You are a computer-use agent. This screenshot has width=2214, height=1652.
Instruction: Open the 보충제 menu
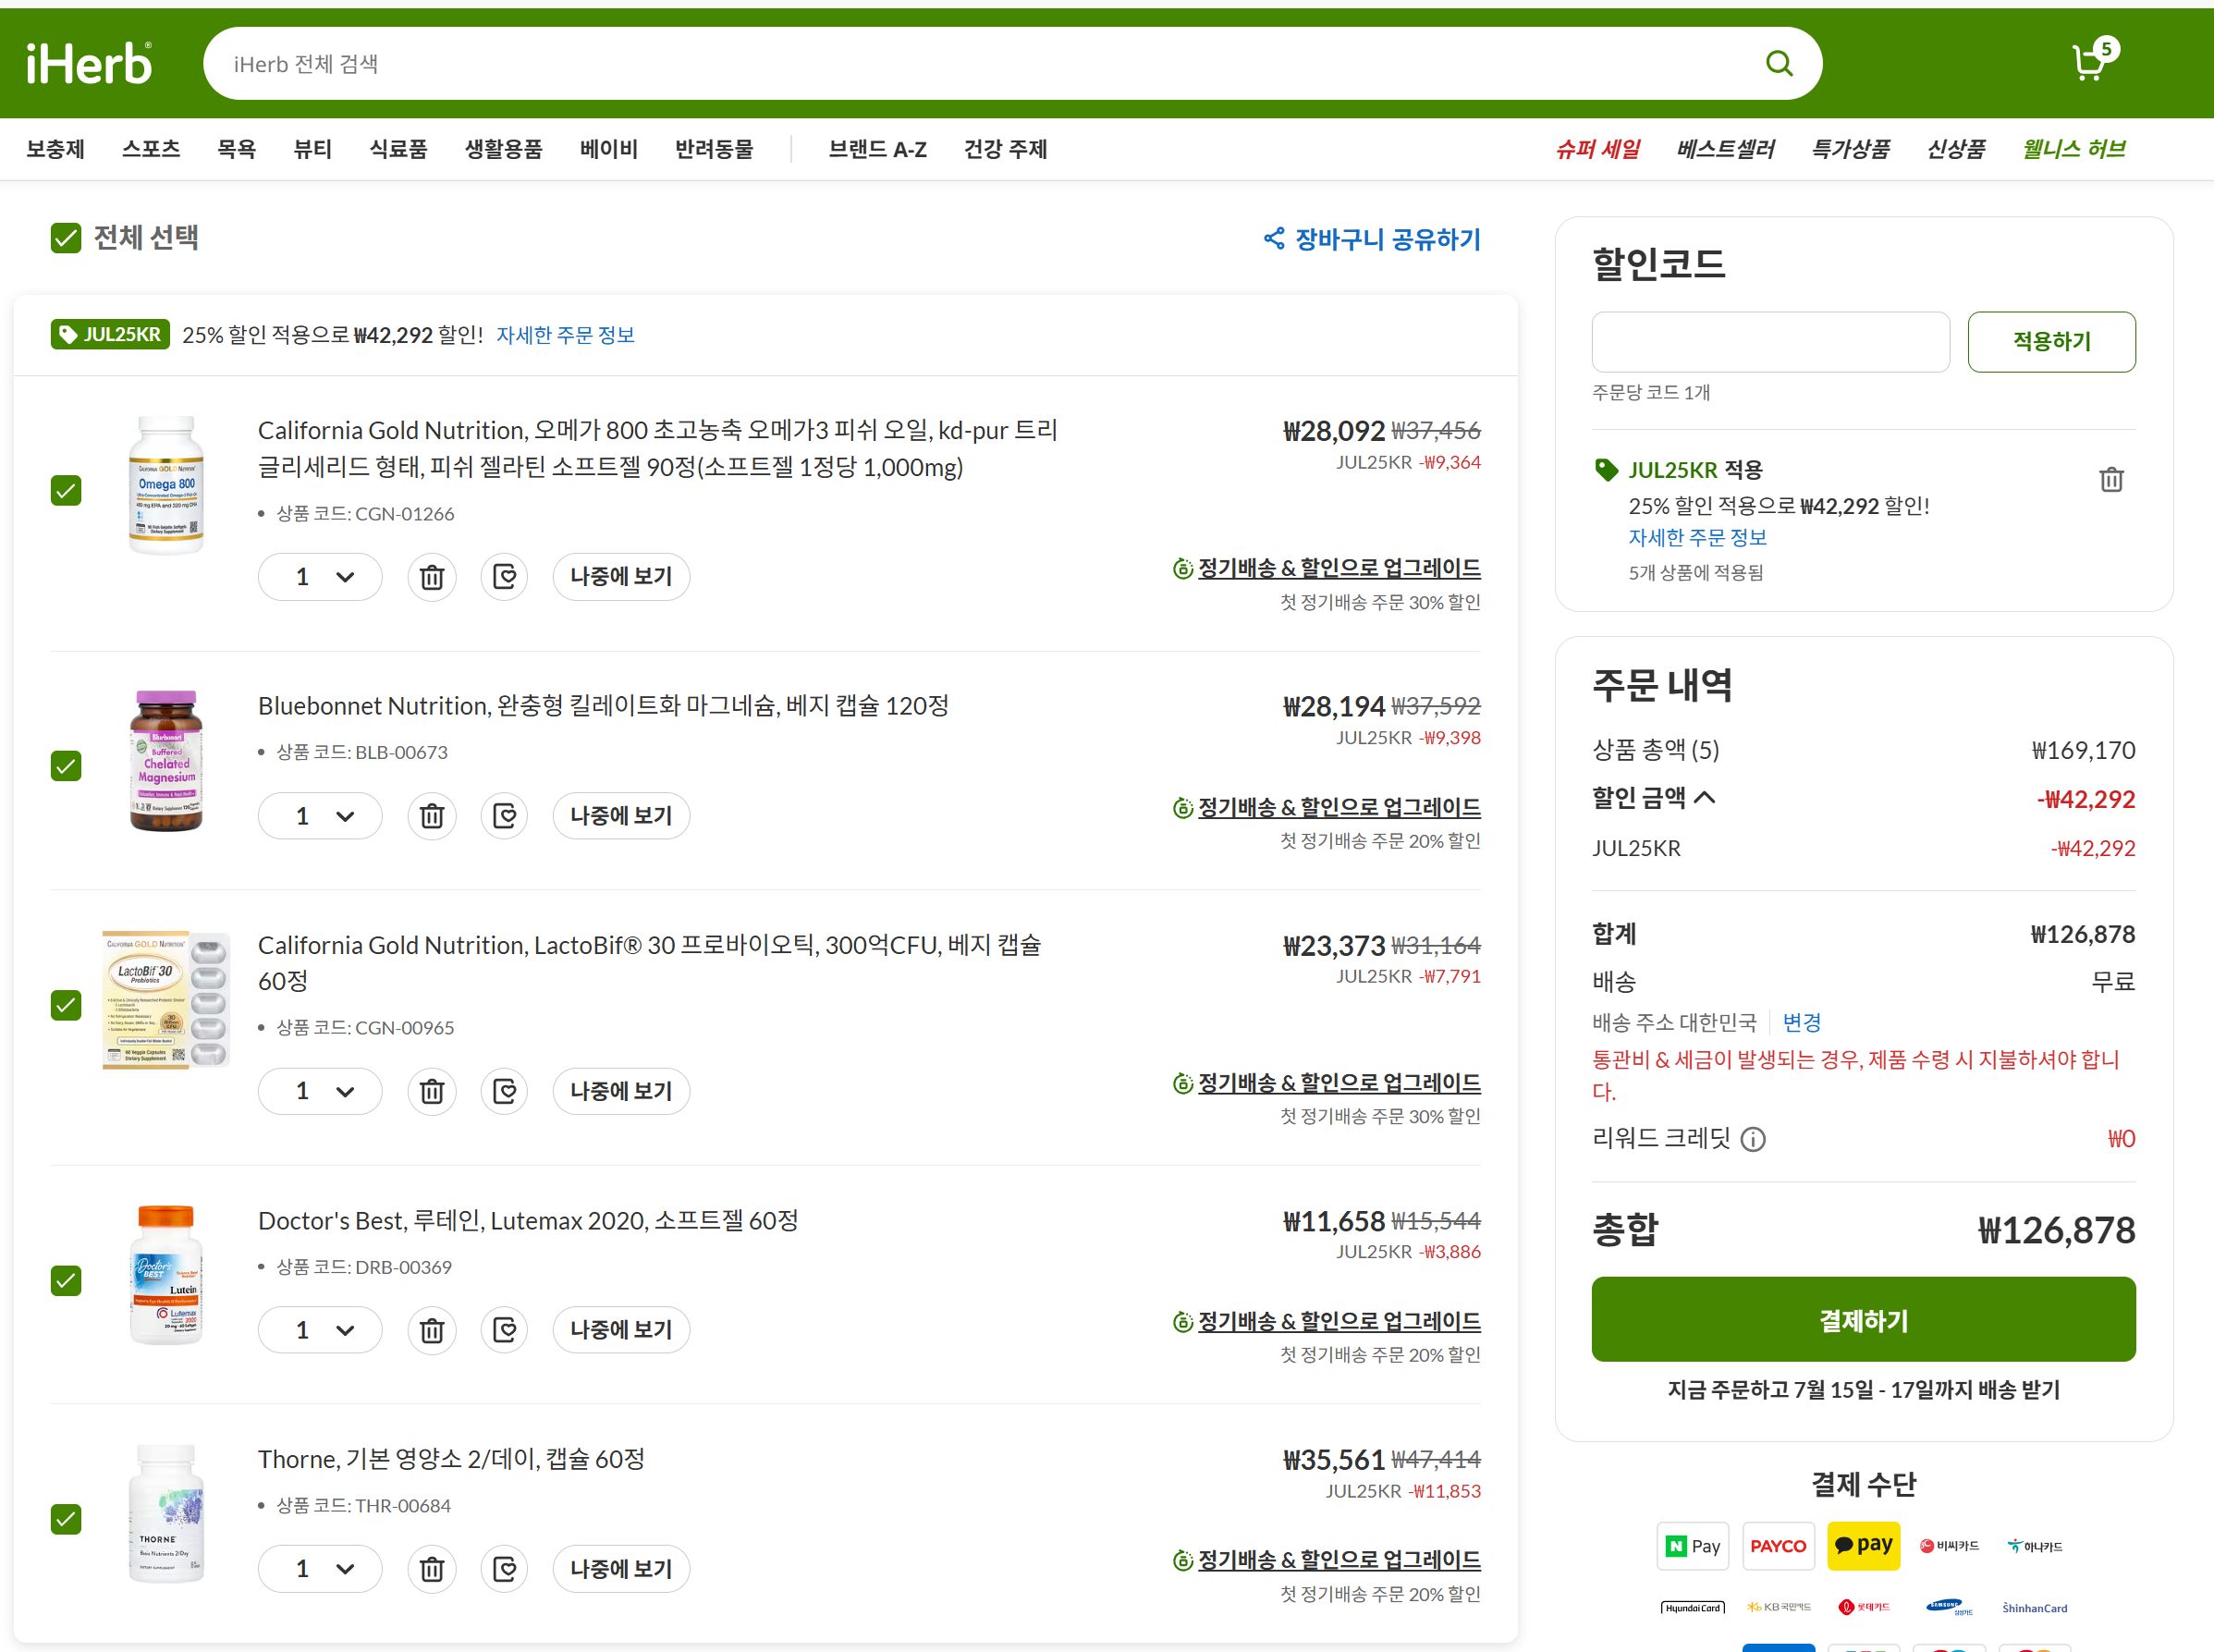click(x=55, y=149)
